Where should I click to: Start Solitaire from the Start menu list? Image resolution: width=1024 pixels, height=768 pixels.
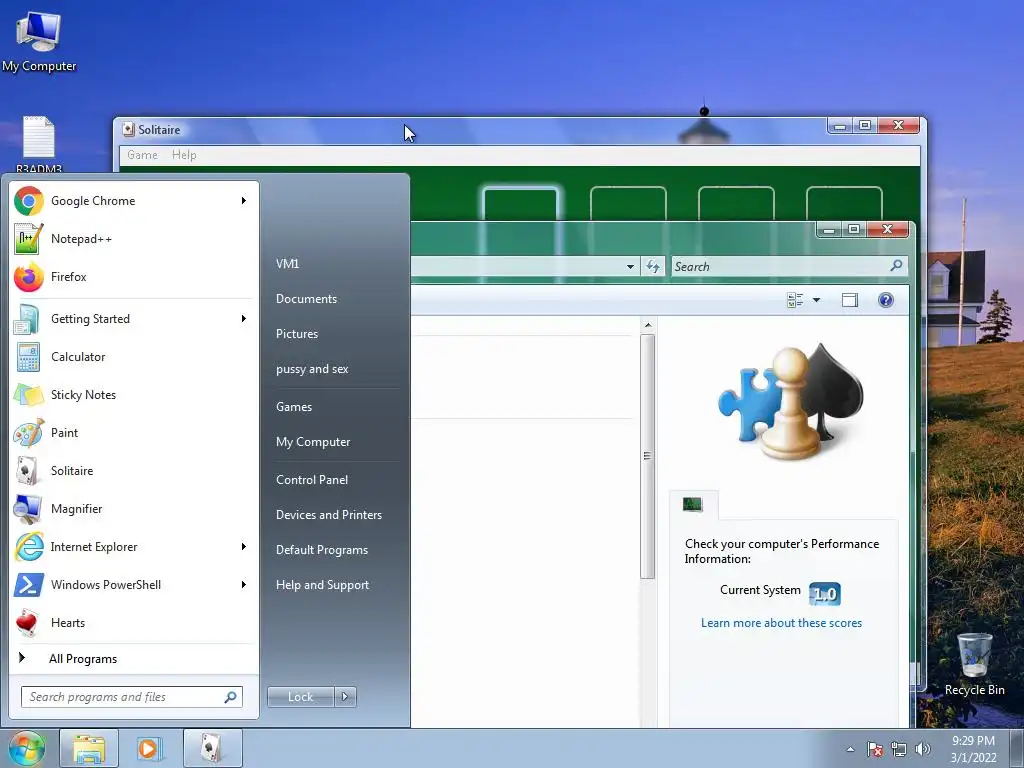(x=133, y=471)
